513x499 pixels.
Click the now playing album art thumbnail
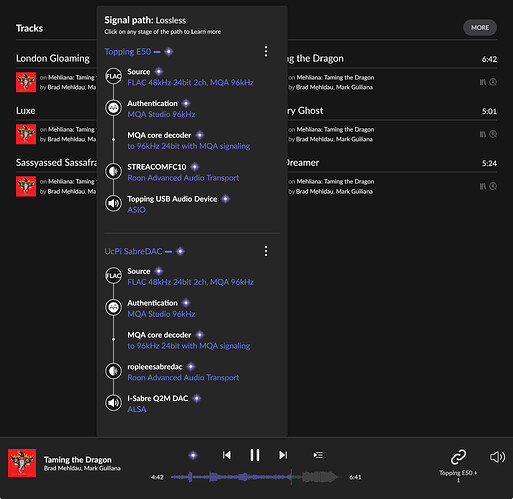pos(22,463)
